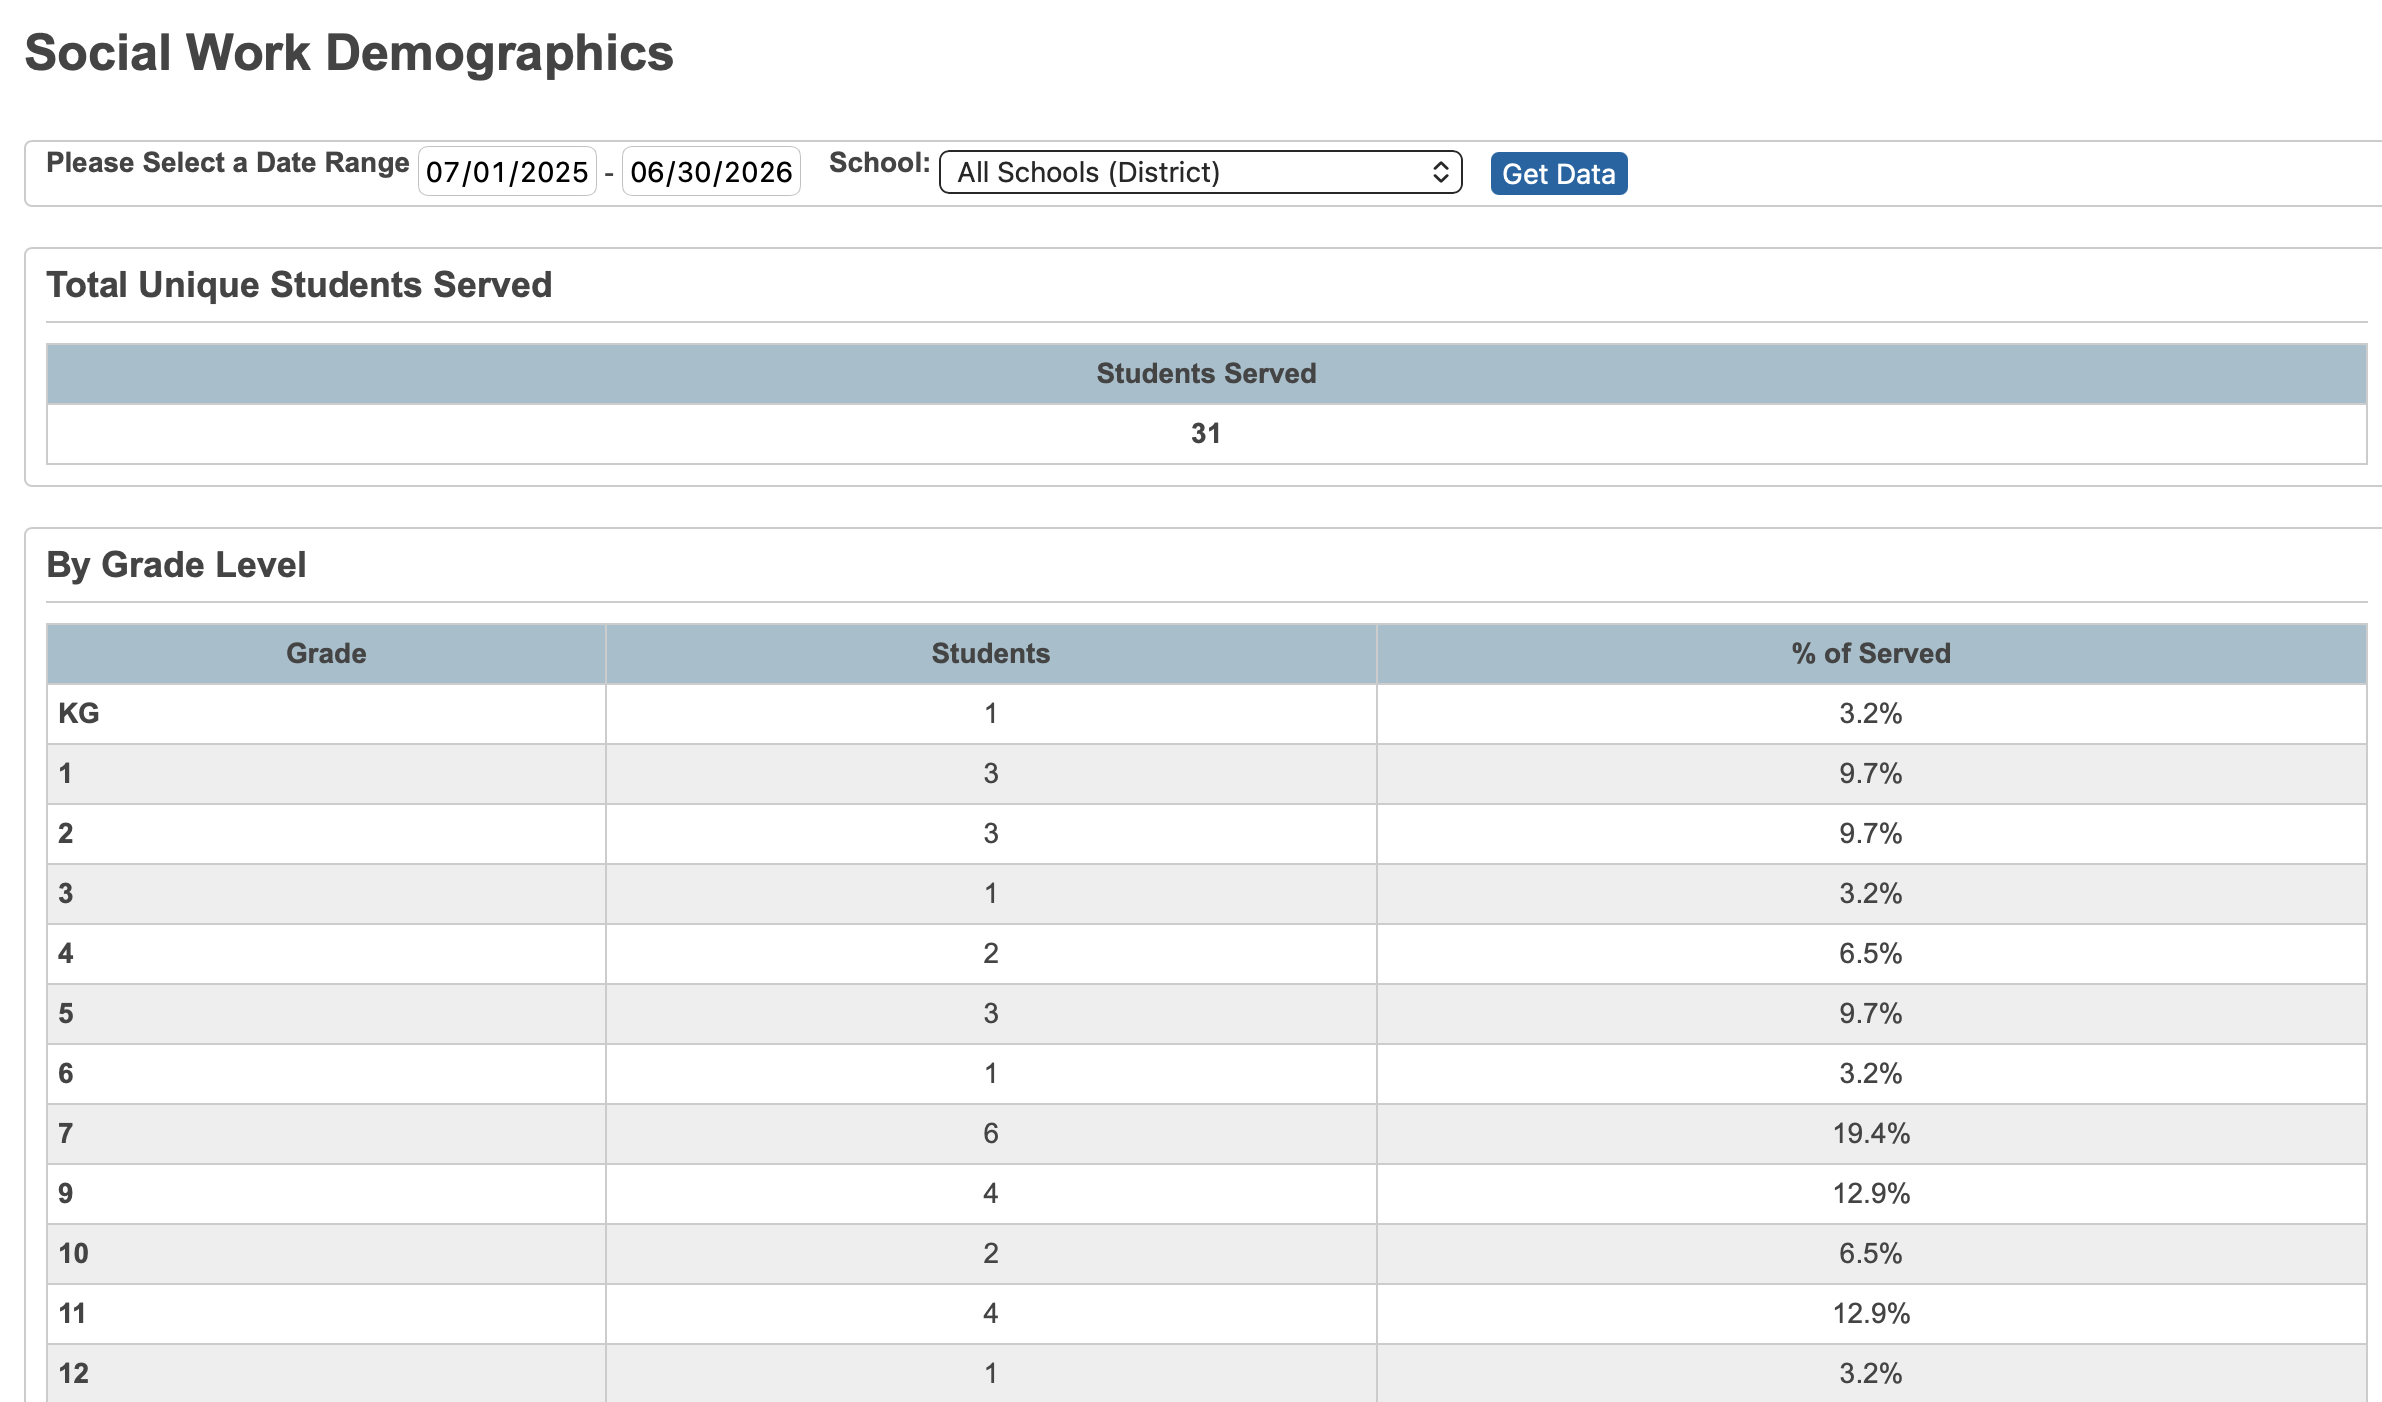Click students count 4 in grade 9 row
2382x1402 pixels.
point(990,1193)
